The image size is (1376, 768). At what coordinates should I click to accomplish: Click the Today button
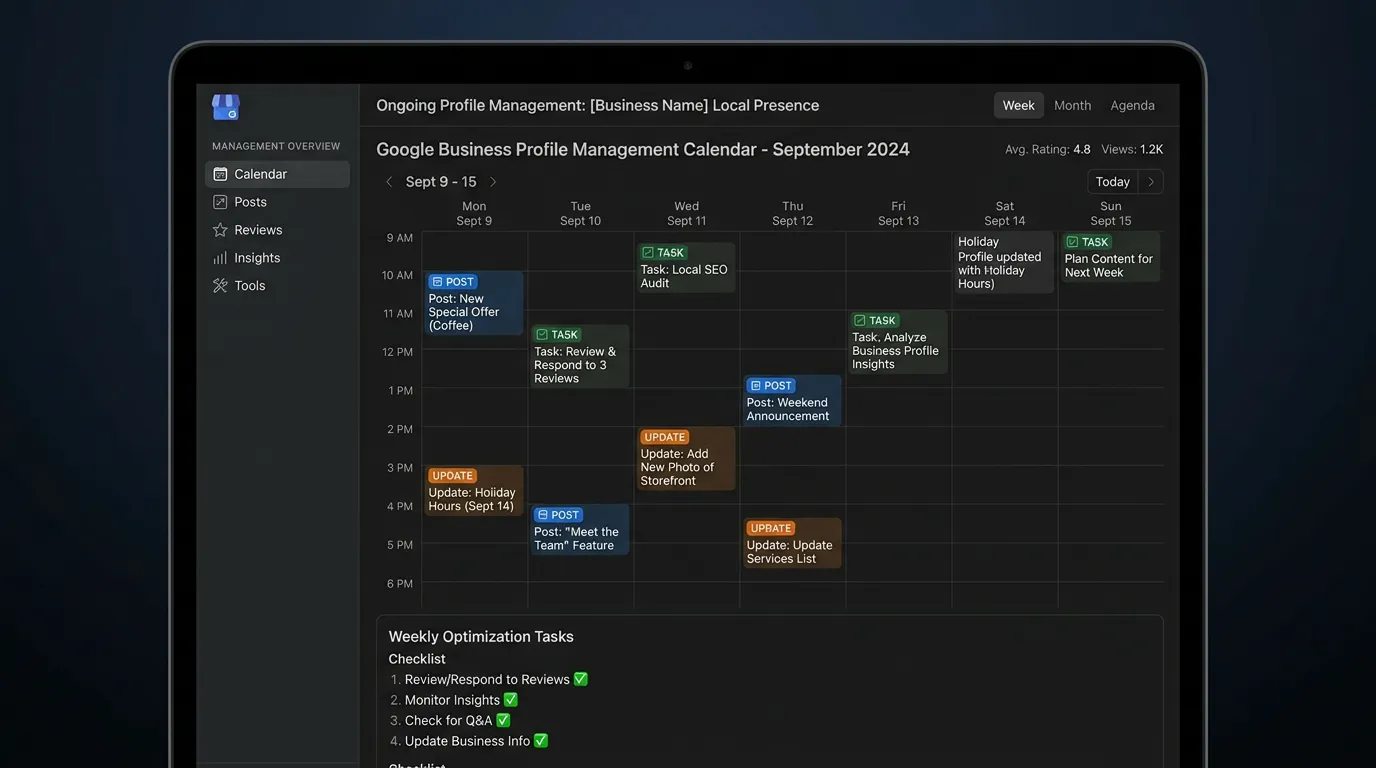tap(1113, 182)
